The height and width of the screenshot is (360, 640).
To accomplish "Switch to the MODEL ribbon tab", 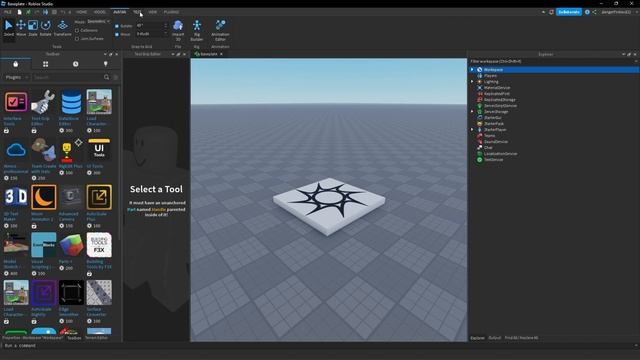I will click(x=100, y=12).
